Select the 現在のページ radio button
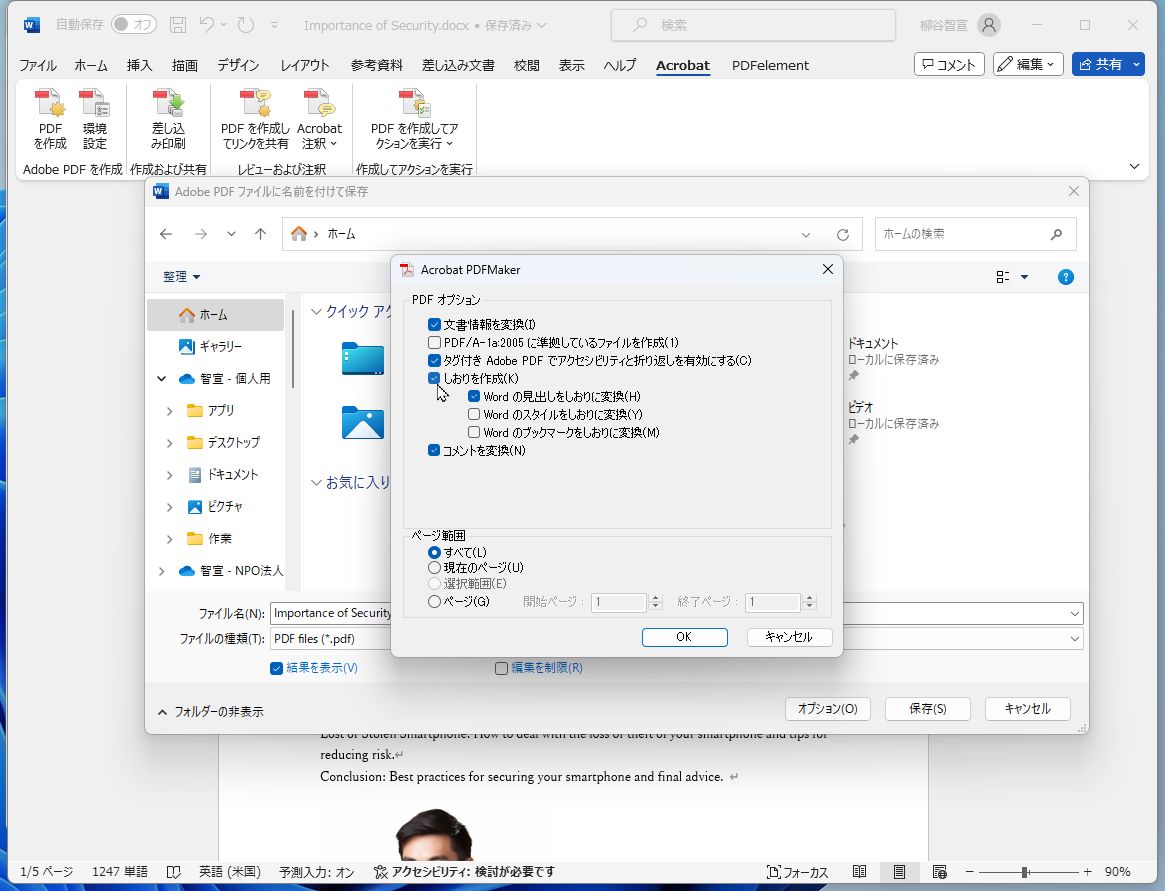 tap(434, 567)
